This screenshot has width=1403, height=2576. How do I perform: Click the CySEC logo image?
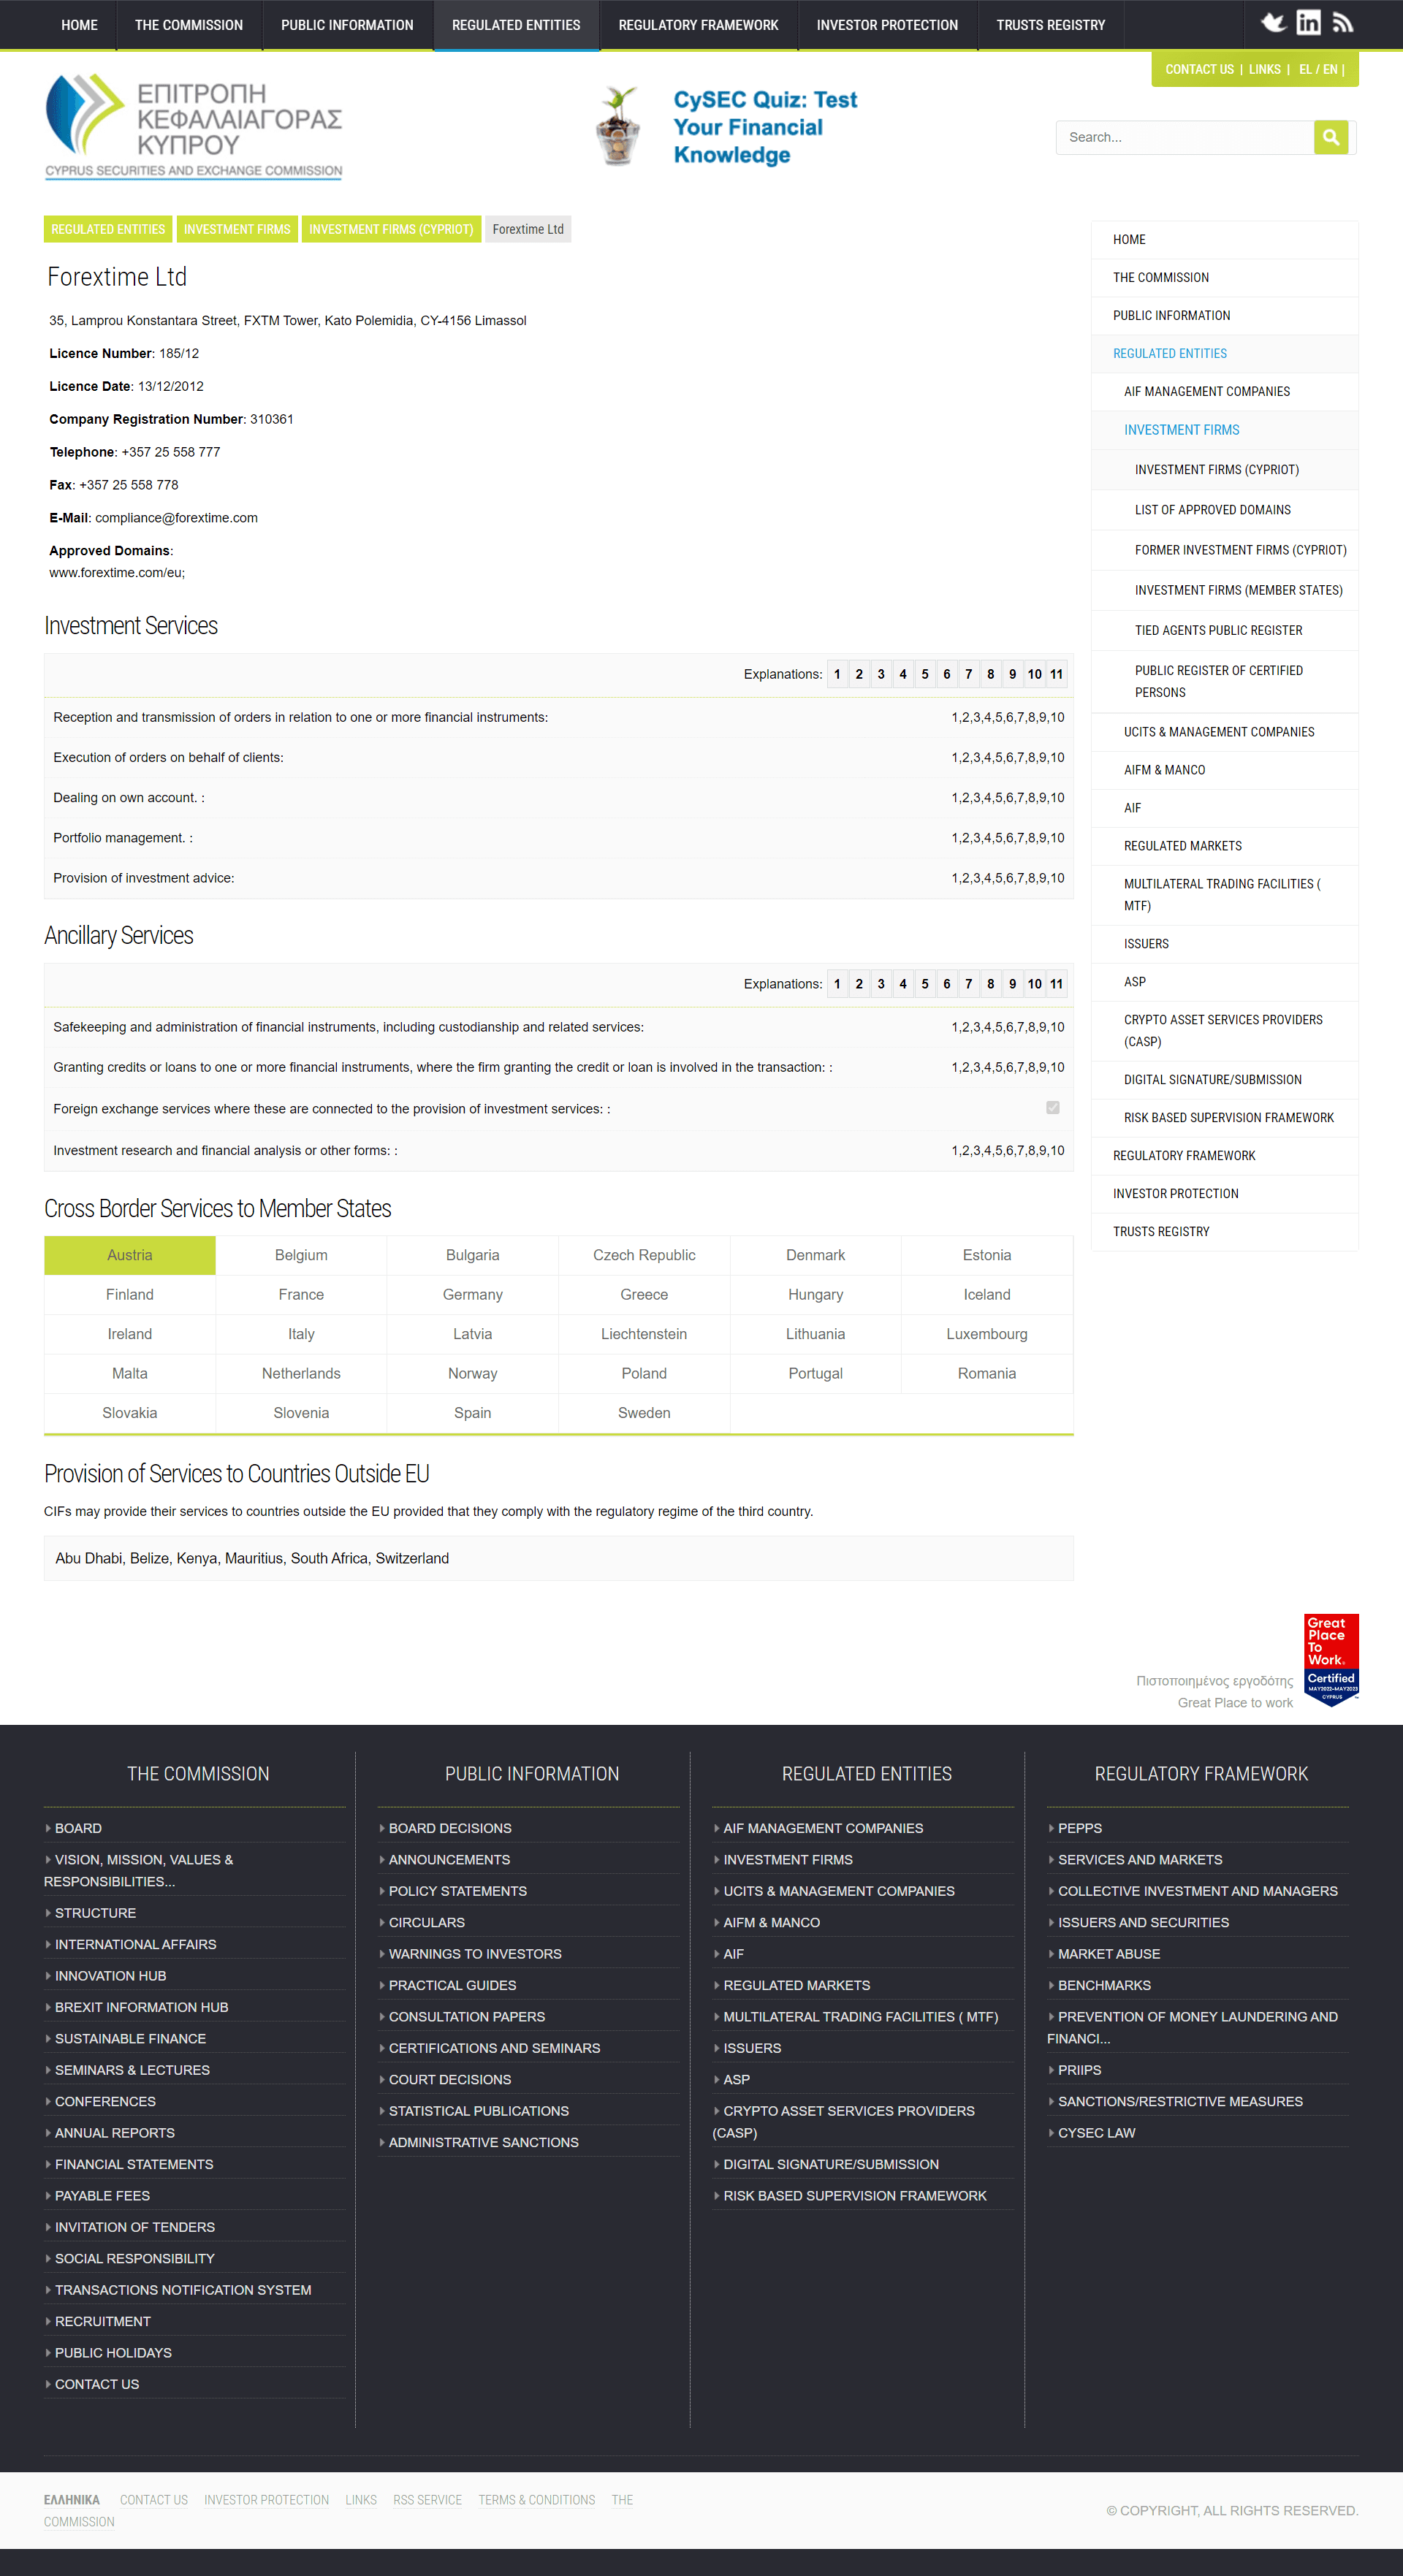(194, 126)
